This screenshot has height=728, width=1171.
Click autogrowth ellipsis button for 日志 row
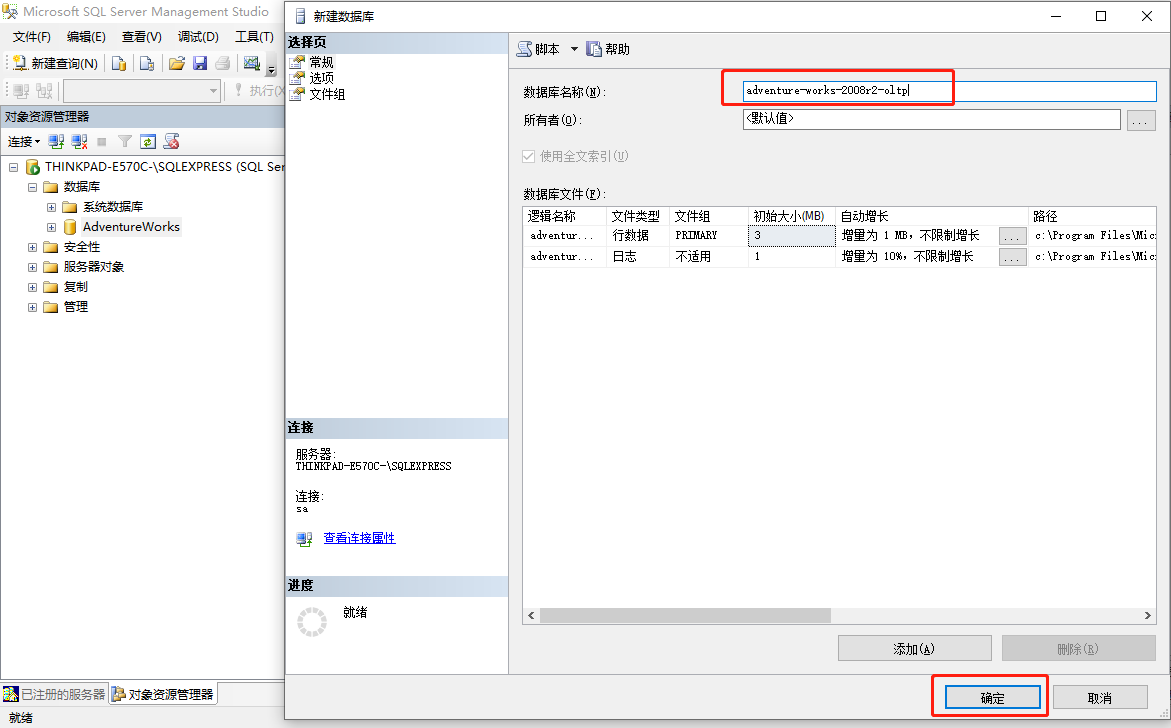click(1012, 258)
